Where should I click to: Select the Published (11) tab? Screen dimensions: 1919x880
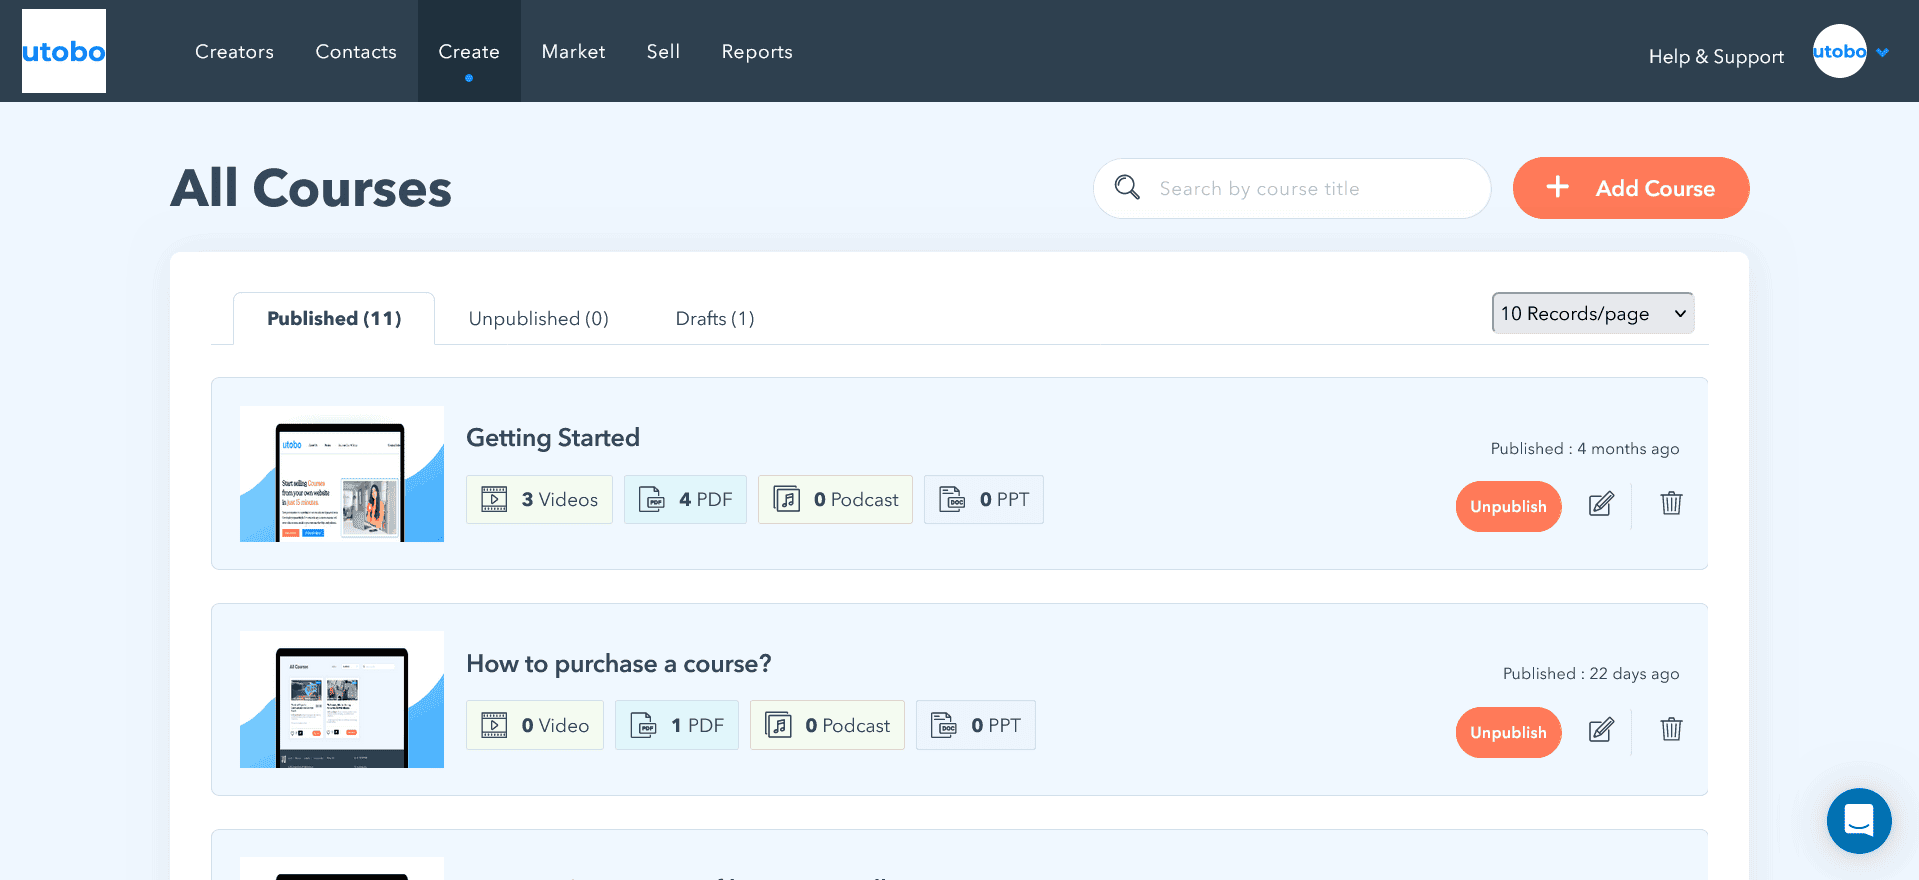pos(334,318)
